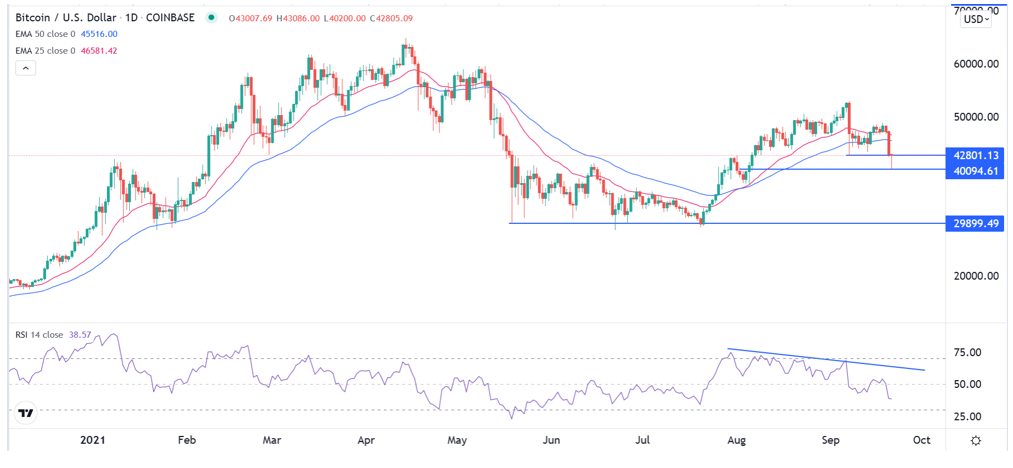Click the 42801.13 price label

pos(977,155)
